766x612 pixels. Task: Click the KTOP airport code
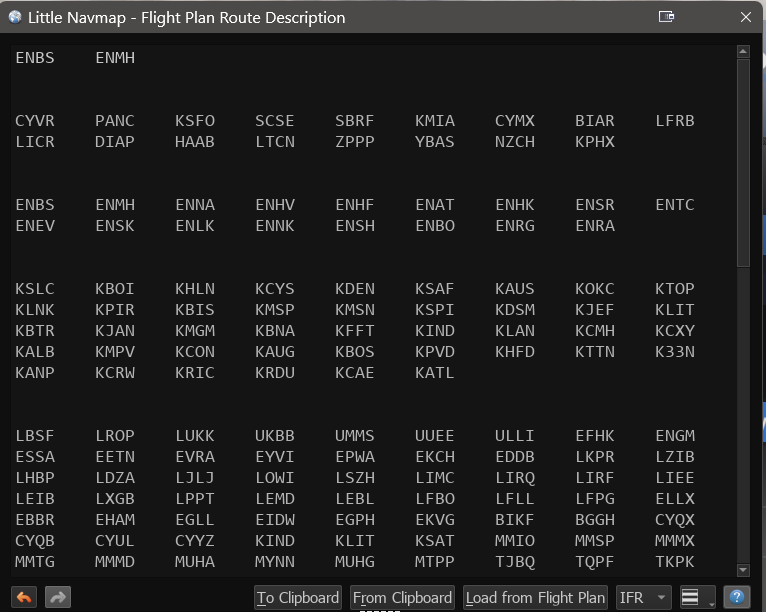click(675, 289)
